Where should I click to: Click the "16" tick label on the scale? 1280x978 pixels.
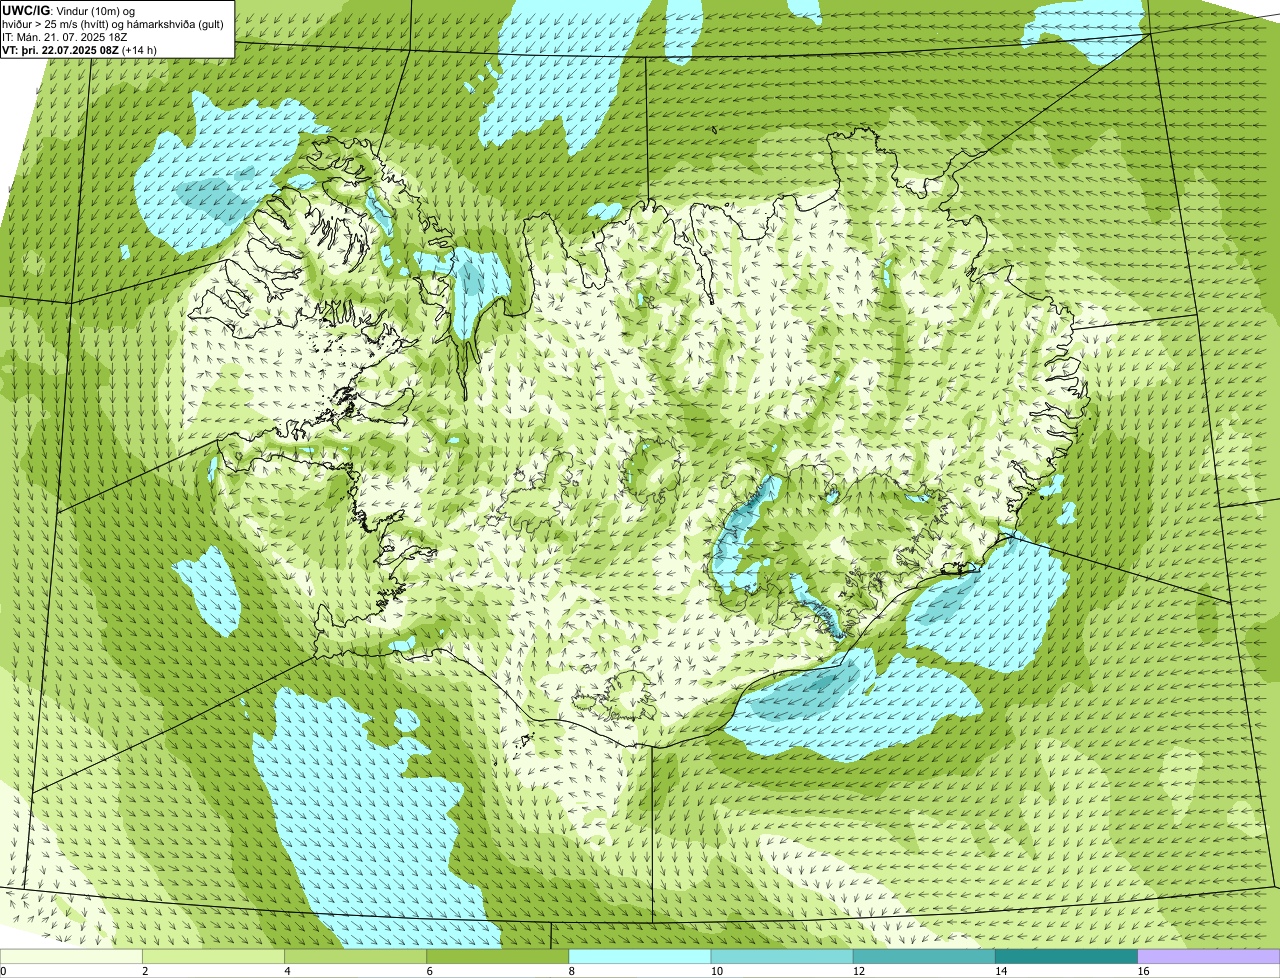(1142, 971)
